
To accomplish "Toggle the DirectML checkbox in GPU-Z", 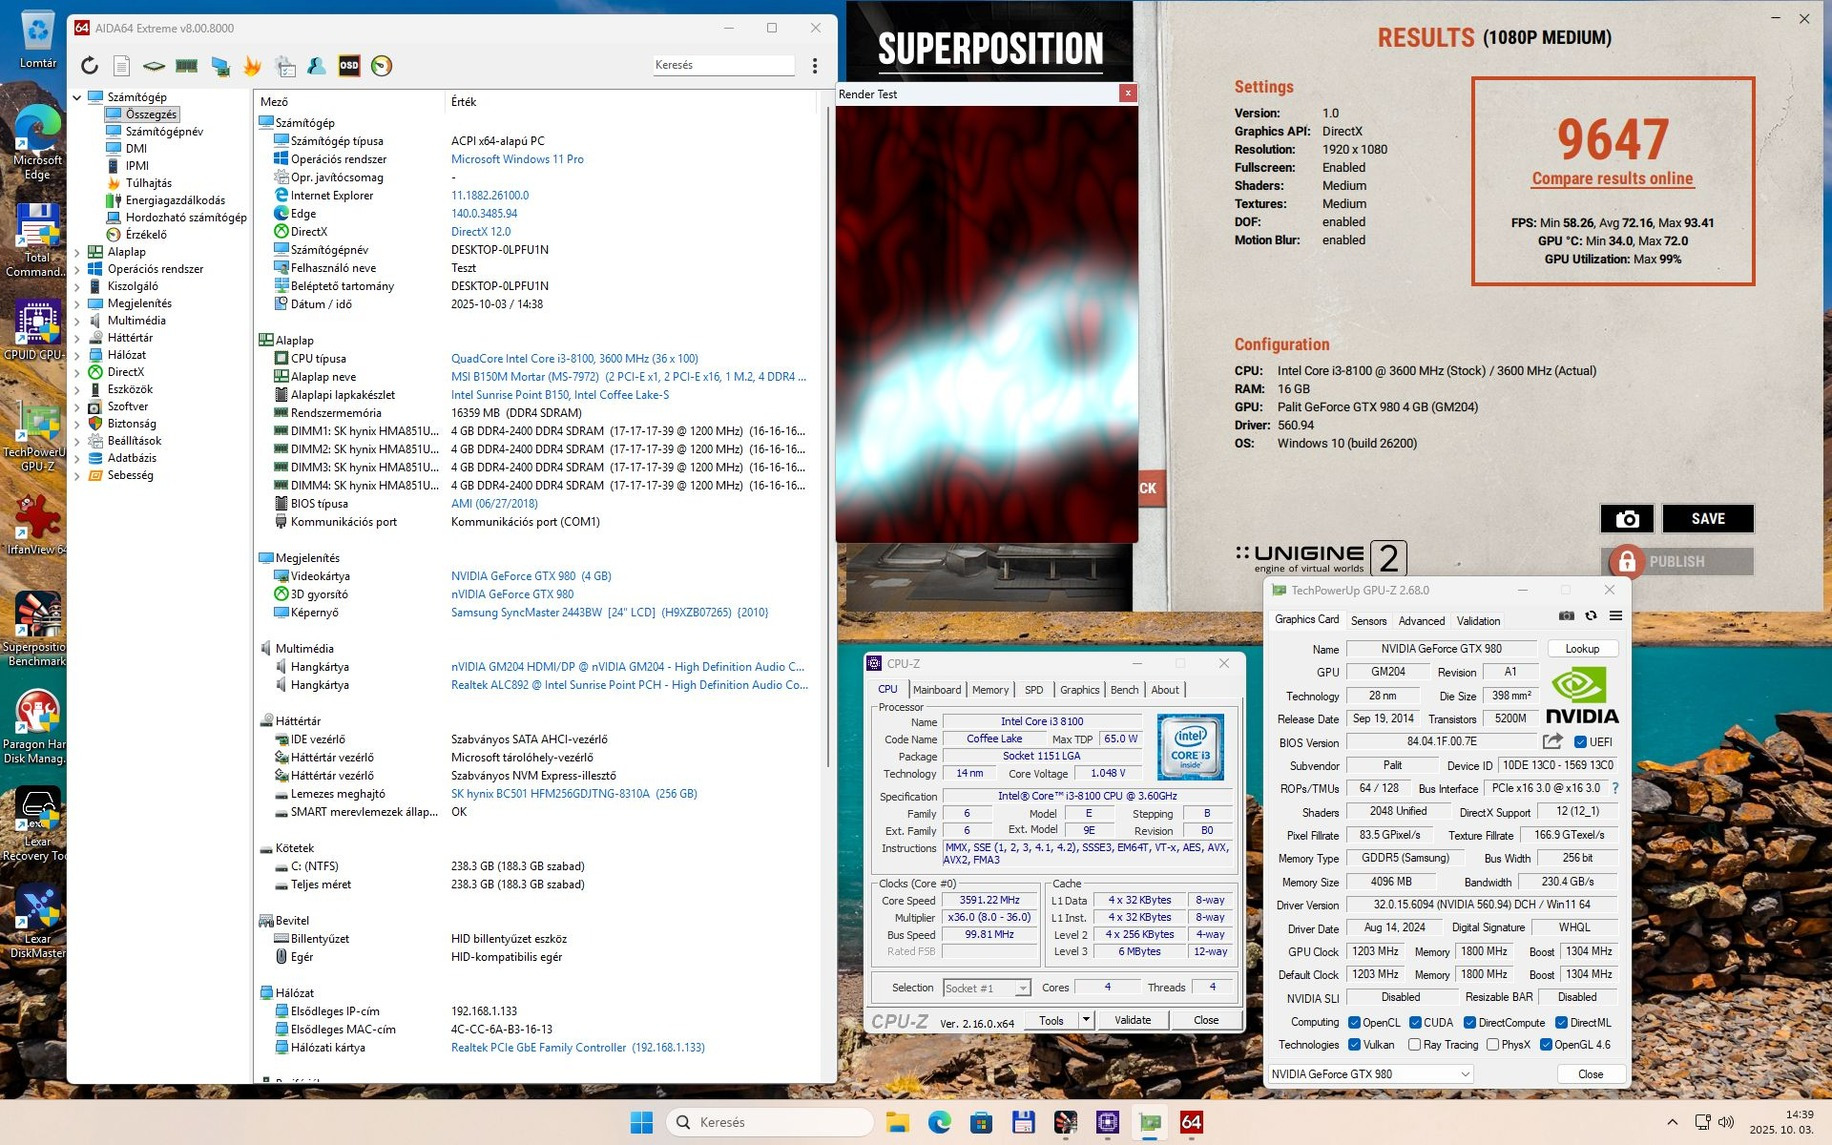I will (1561, 1022).
